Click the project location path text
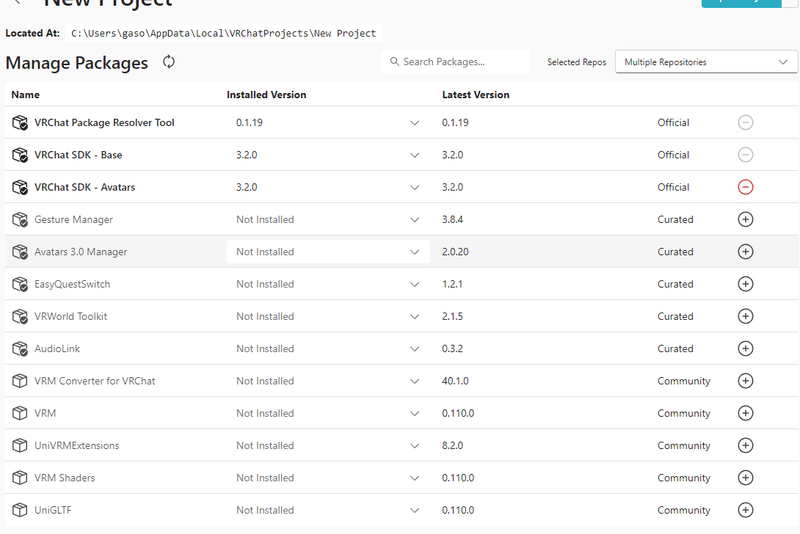The width and height of the screenshot is (800, 534). [x=223, y=33]
